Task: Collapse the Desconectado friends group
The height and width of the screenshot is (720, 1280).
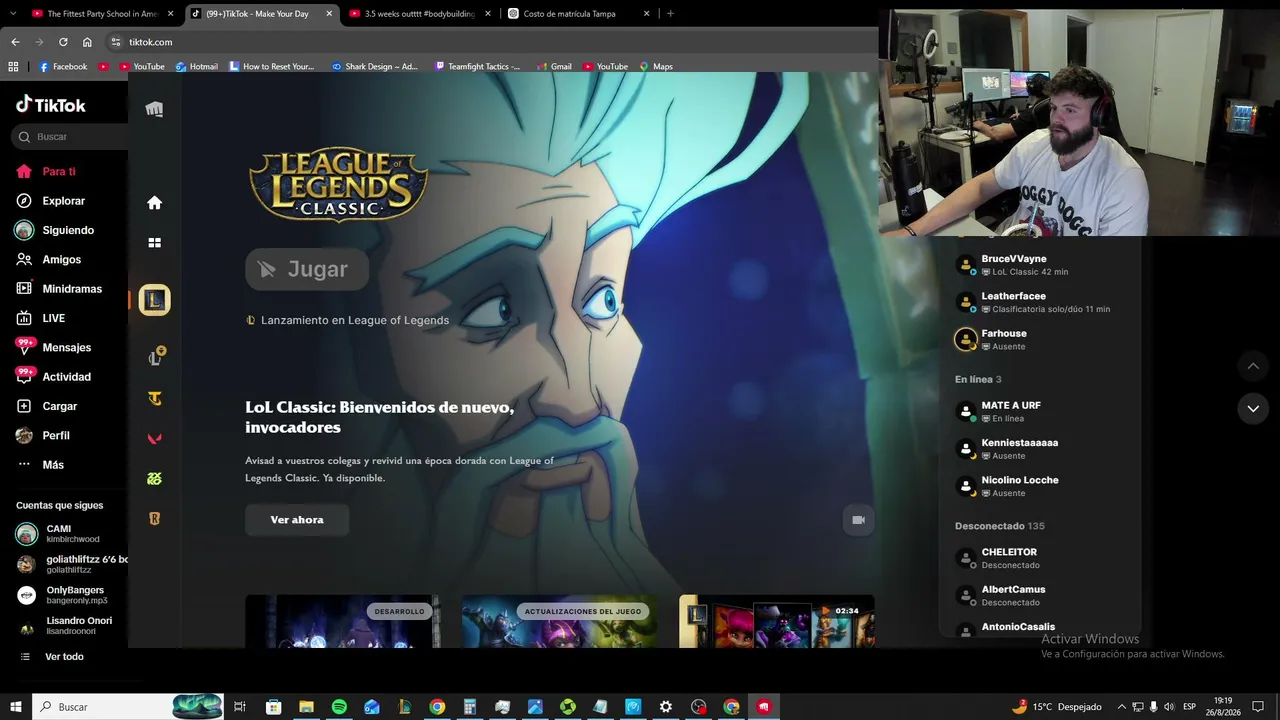Action: [x=1000, y=526]
